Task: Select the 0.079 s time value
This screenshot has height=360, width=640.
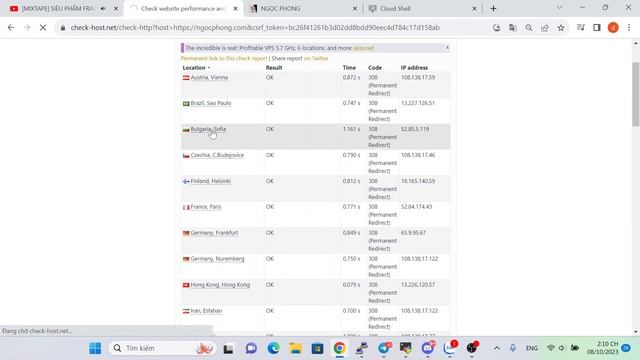Action: coord(351,285)
